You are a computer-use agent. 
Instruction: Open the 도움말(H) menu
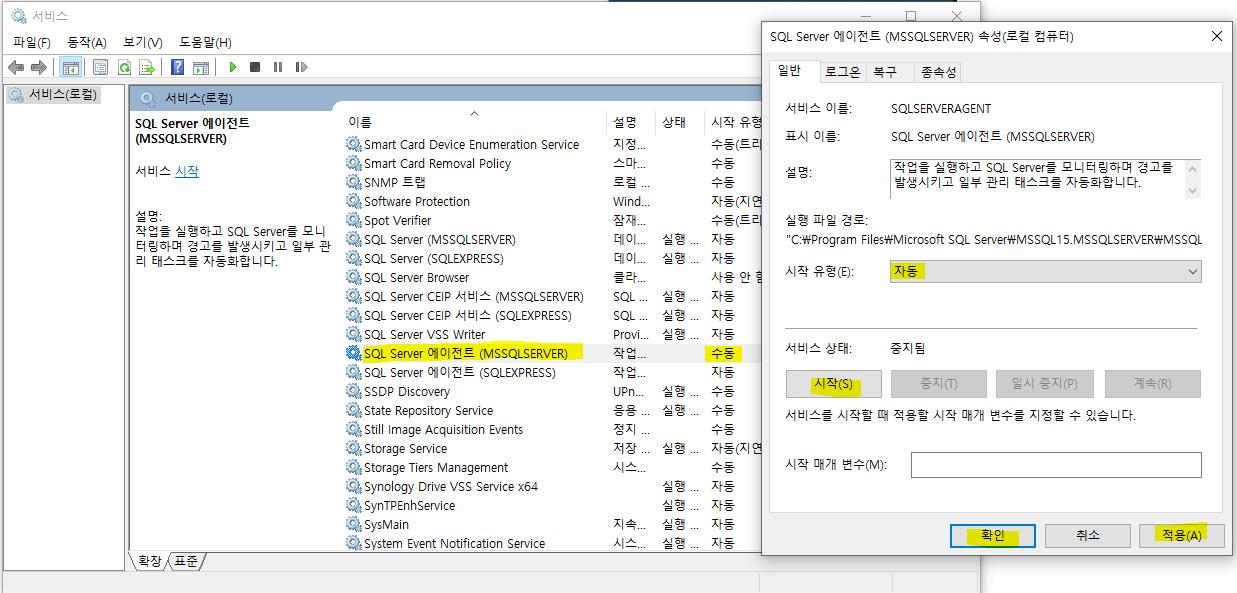coord(205,42)
